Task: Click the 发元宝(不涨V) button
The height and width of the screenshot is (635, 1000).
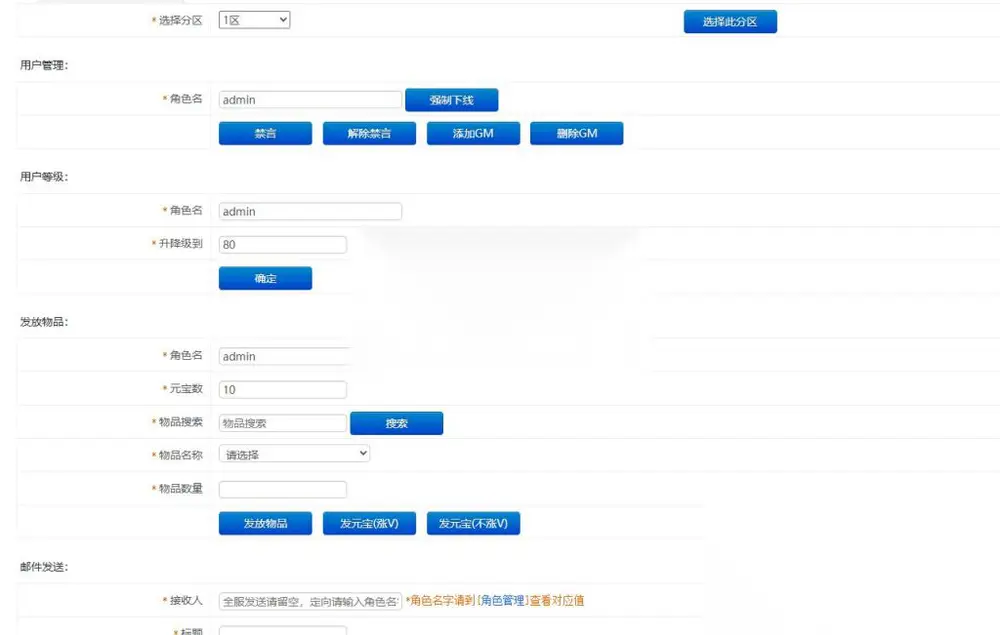Action: 473,523
